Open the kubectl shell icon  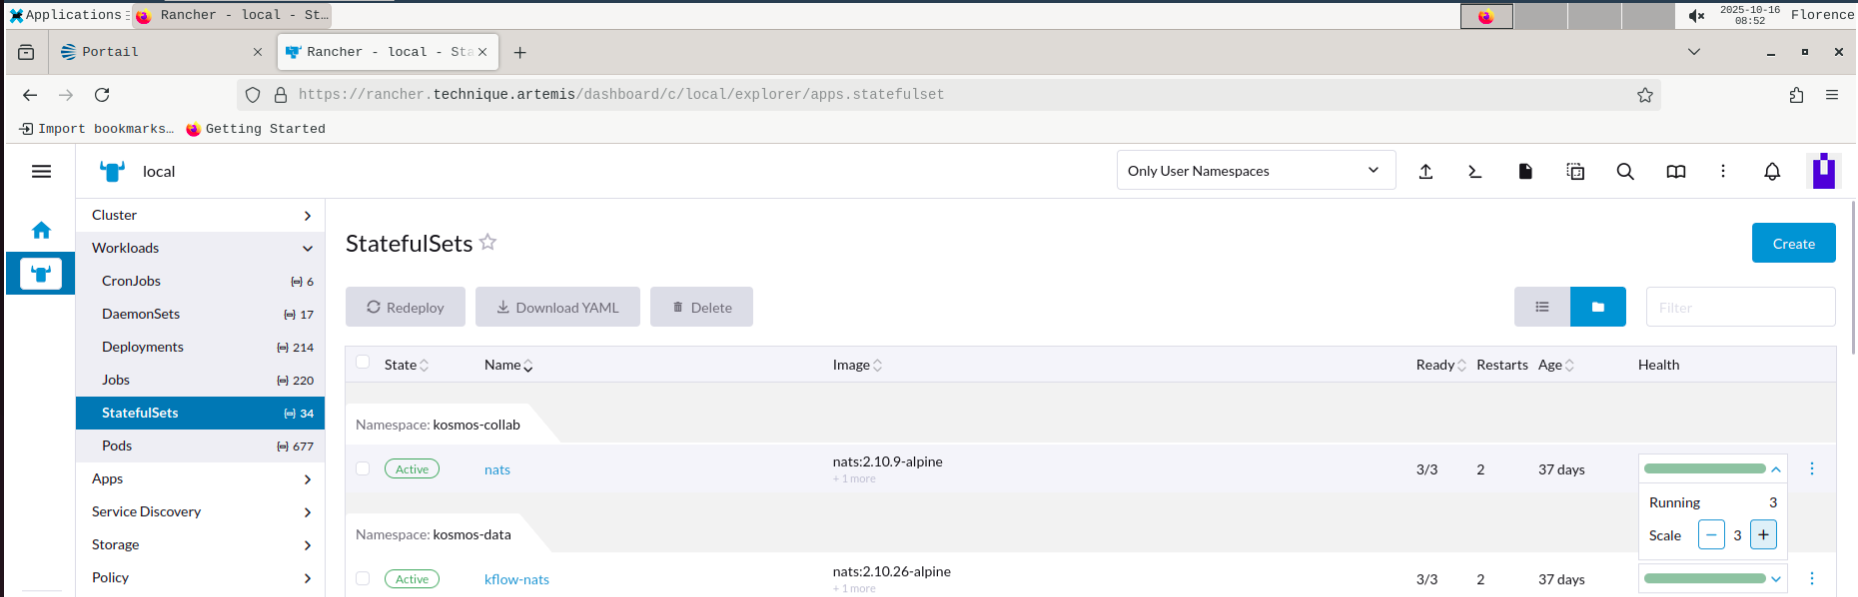[1475, 171]
